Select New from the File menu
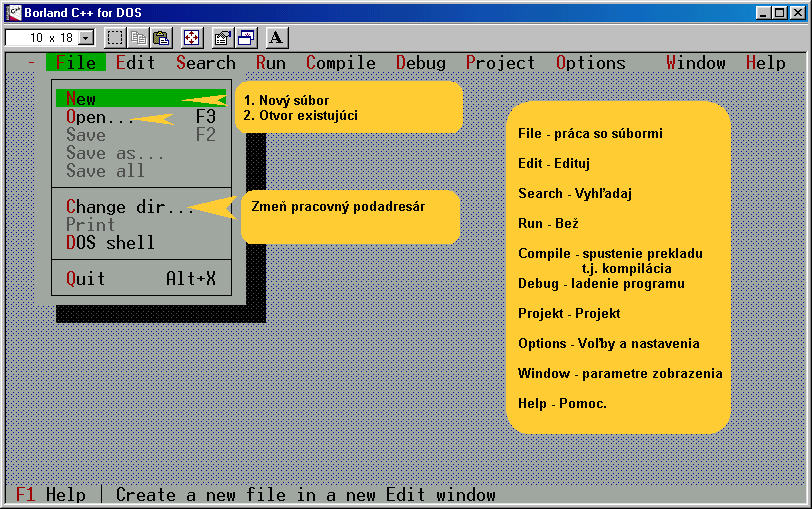812x509 pixels. [x=81, y=99]
